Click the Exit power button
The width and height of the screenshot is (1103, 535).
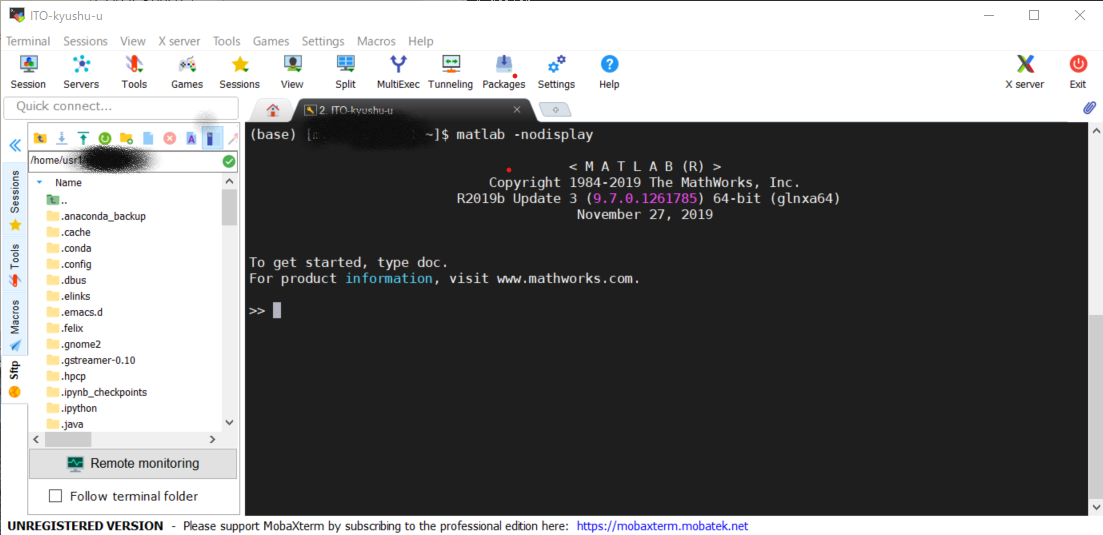[1078, 72]
